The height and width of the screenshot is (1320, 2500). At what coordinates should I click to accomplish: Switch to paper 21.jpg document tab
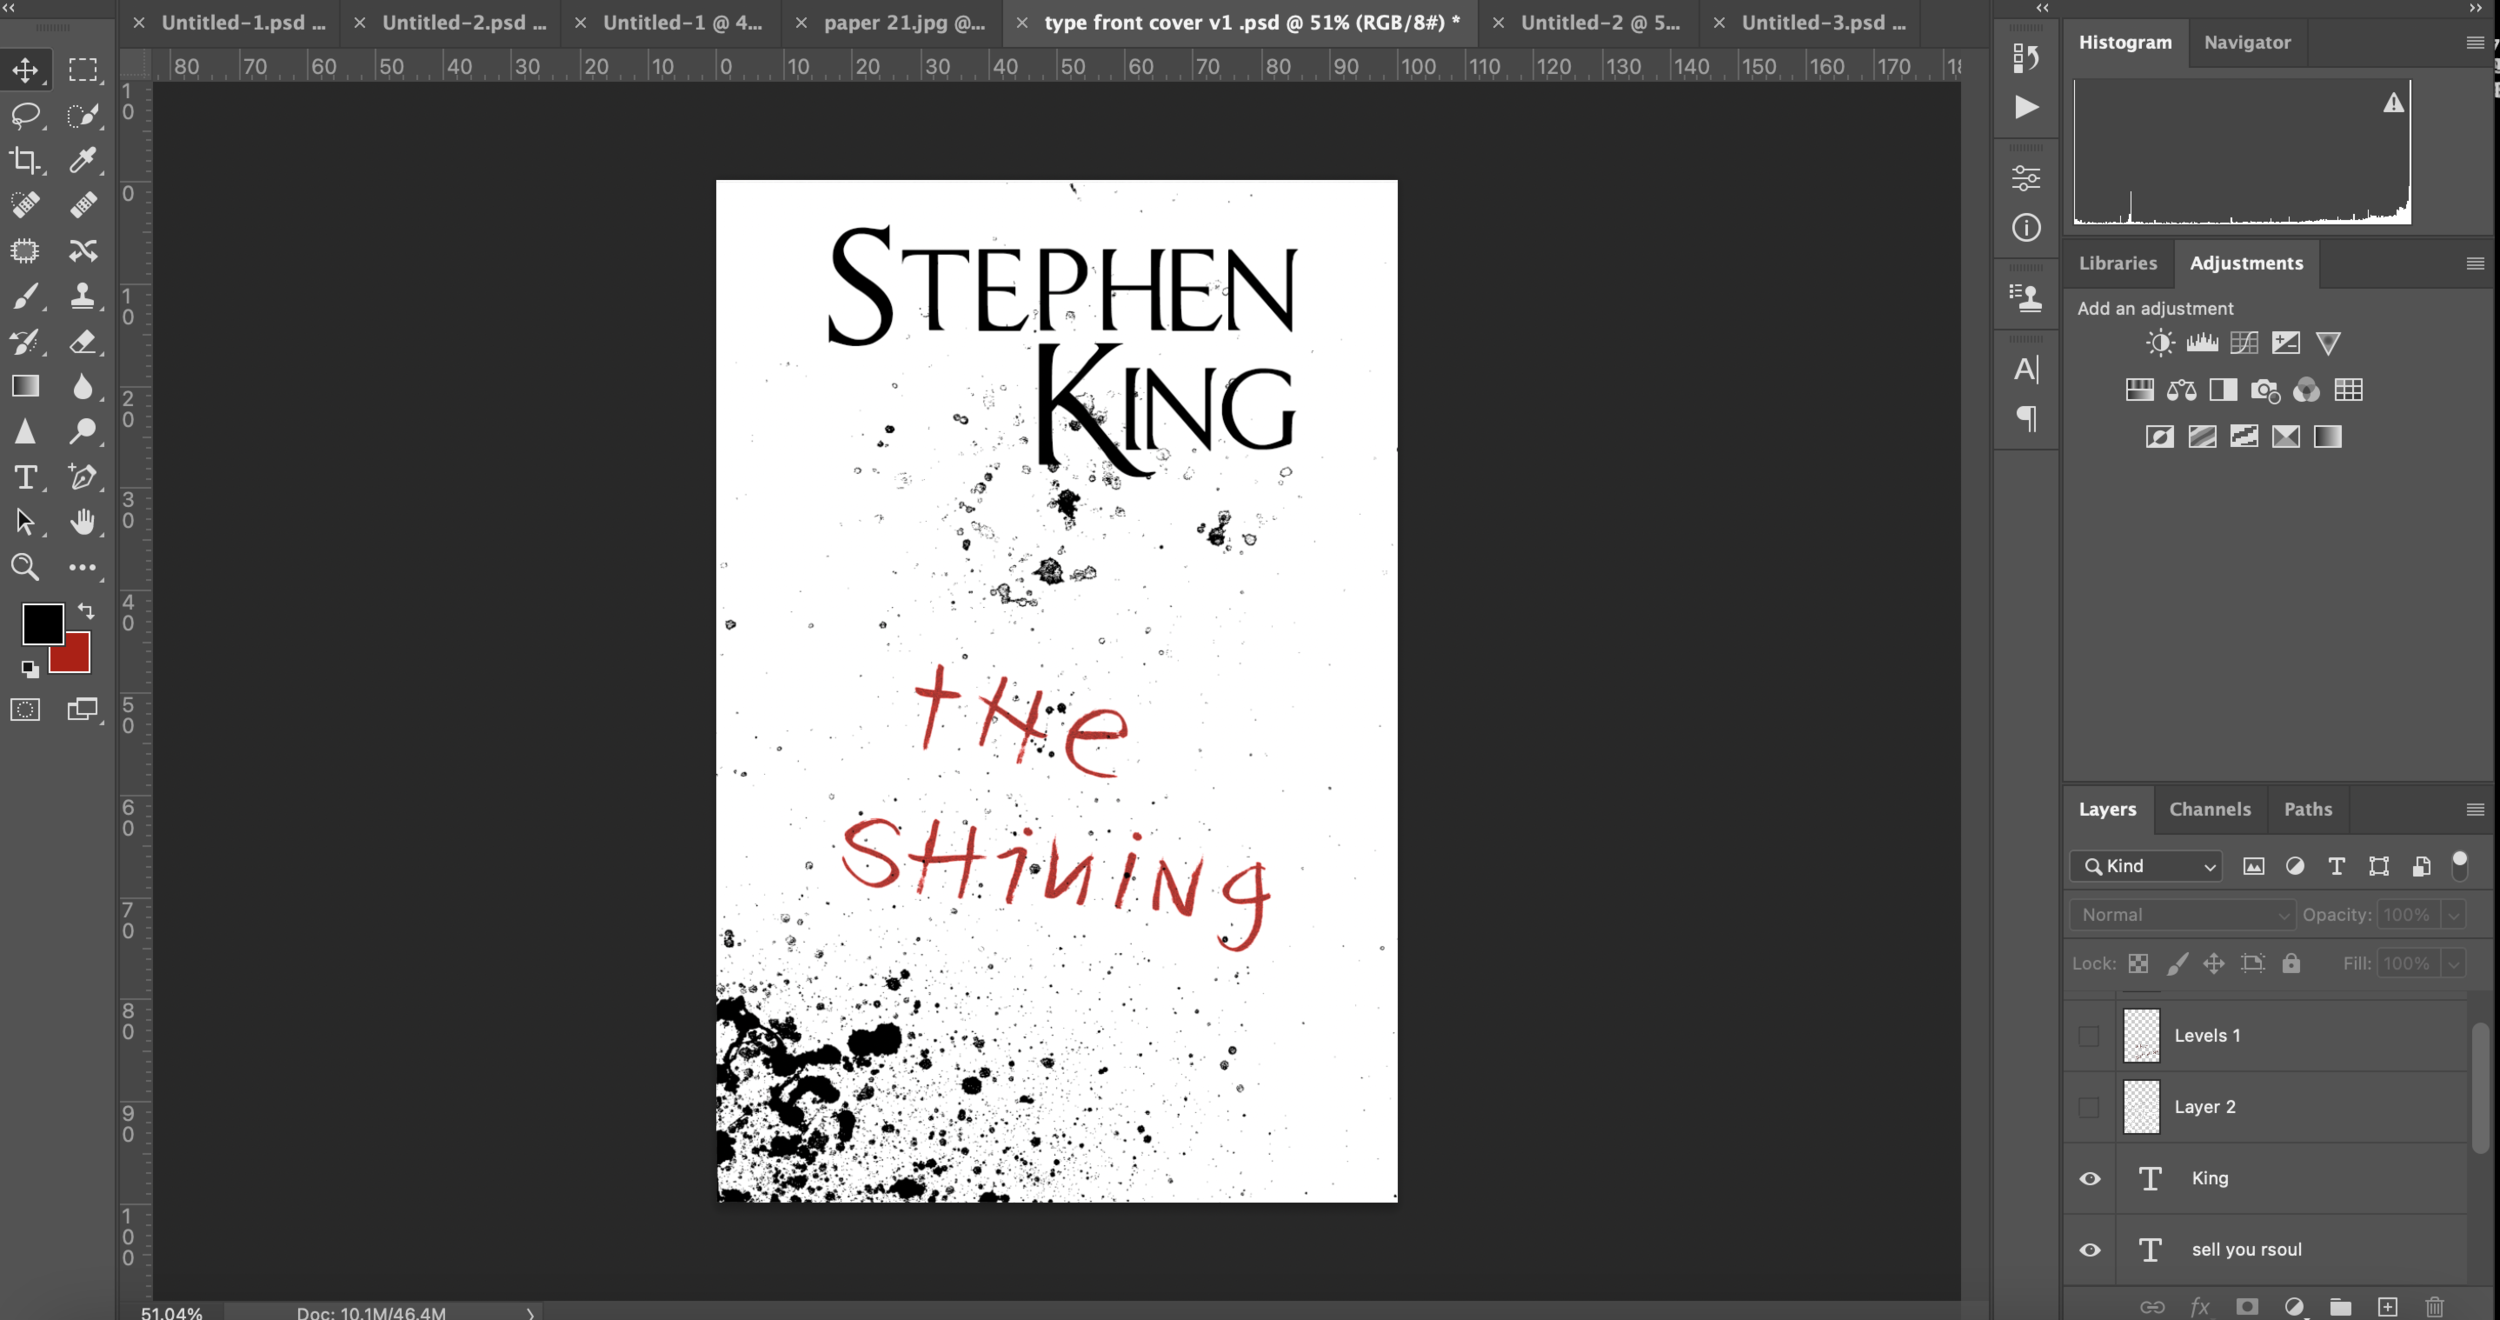tap(903, 22)
